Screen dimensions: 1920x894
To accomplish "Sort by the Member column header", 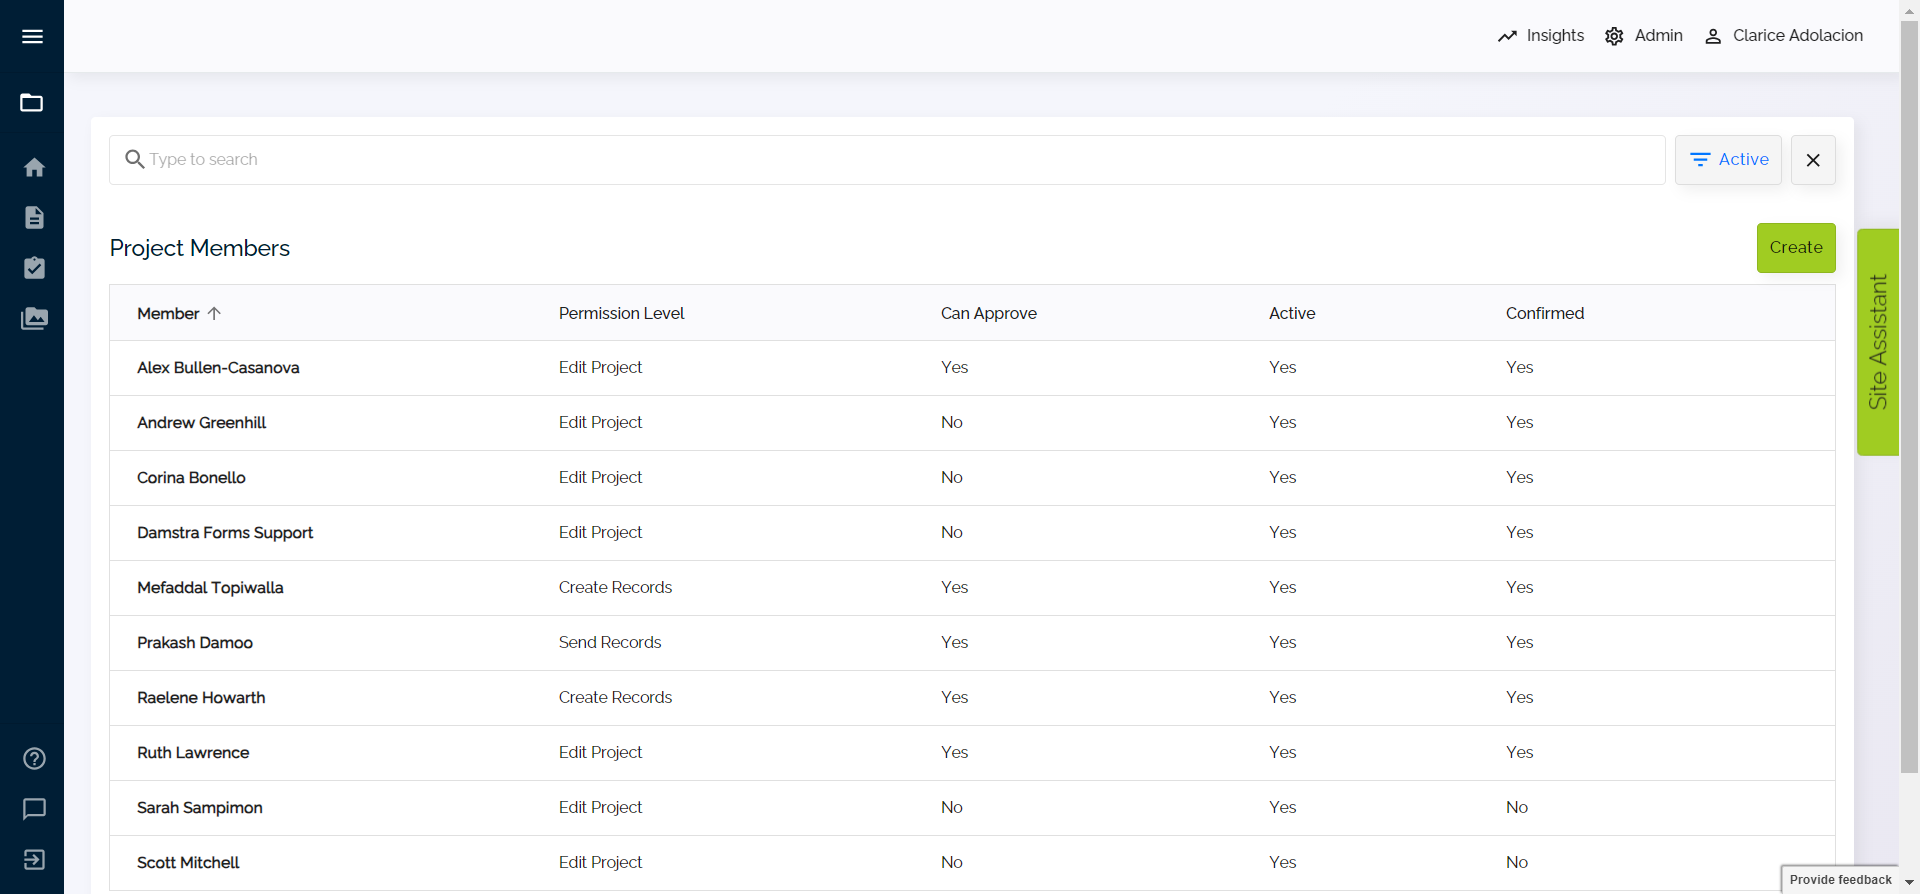I will (168, 313).
